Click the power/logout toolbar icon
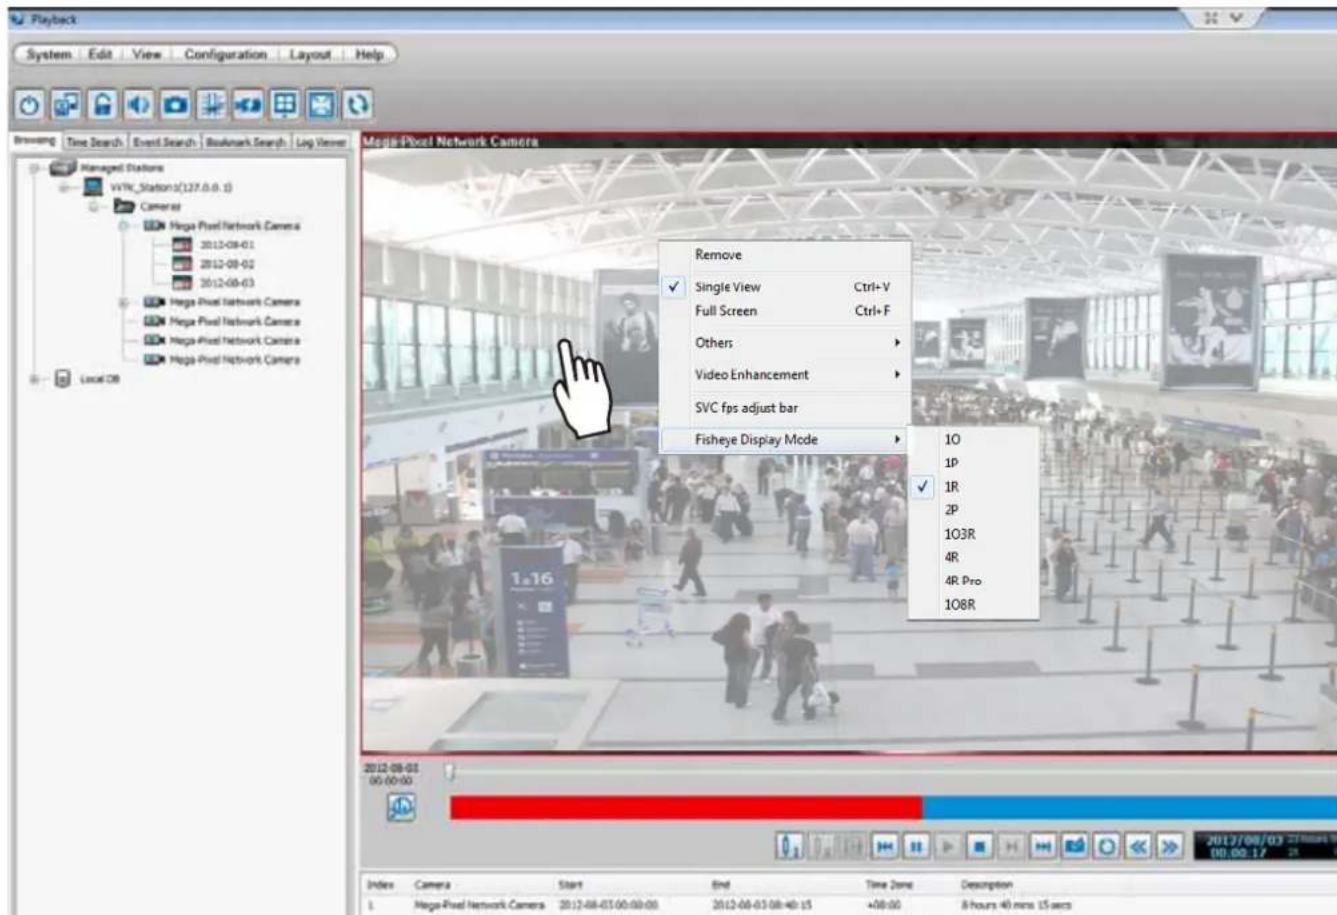 pos(30,105)
